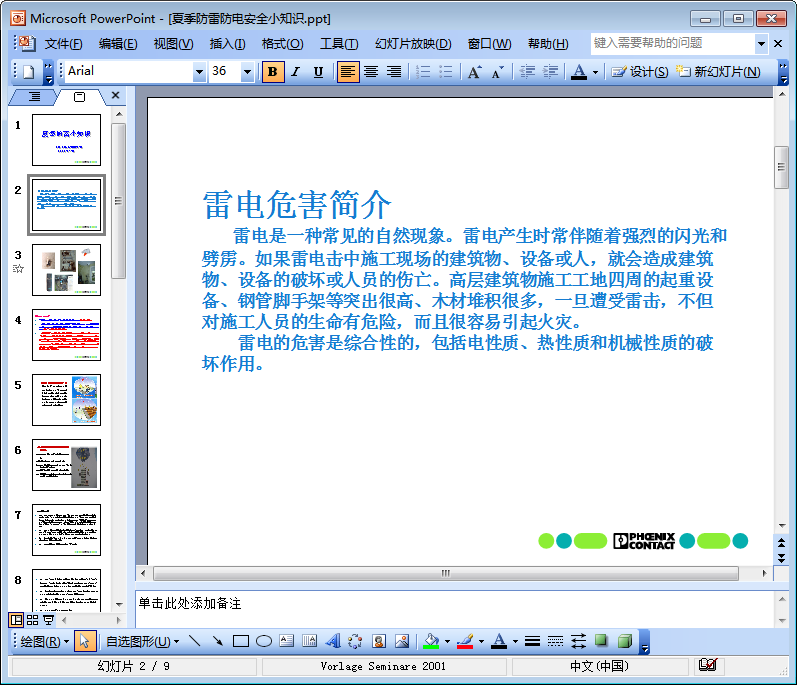The image size is (797, 685).
Task: Open the 窗口(W) menu
Action: click(489, 44)
